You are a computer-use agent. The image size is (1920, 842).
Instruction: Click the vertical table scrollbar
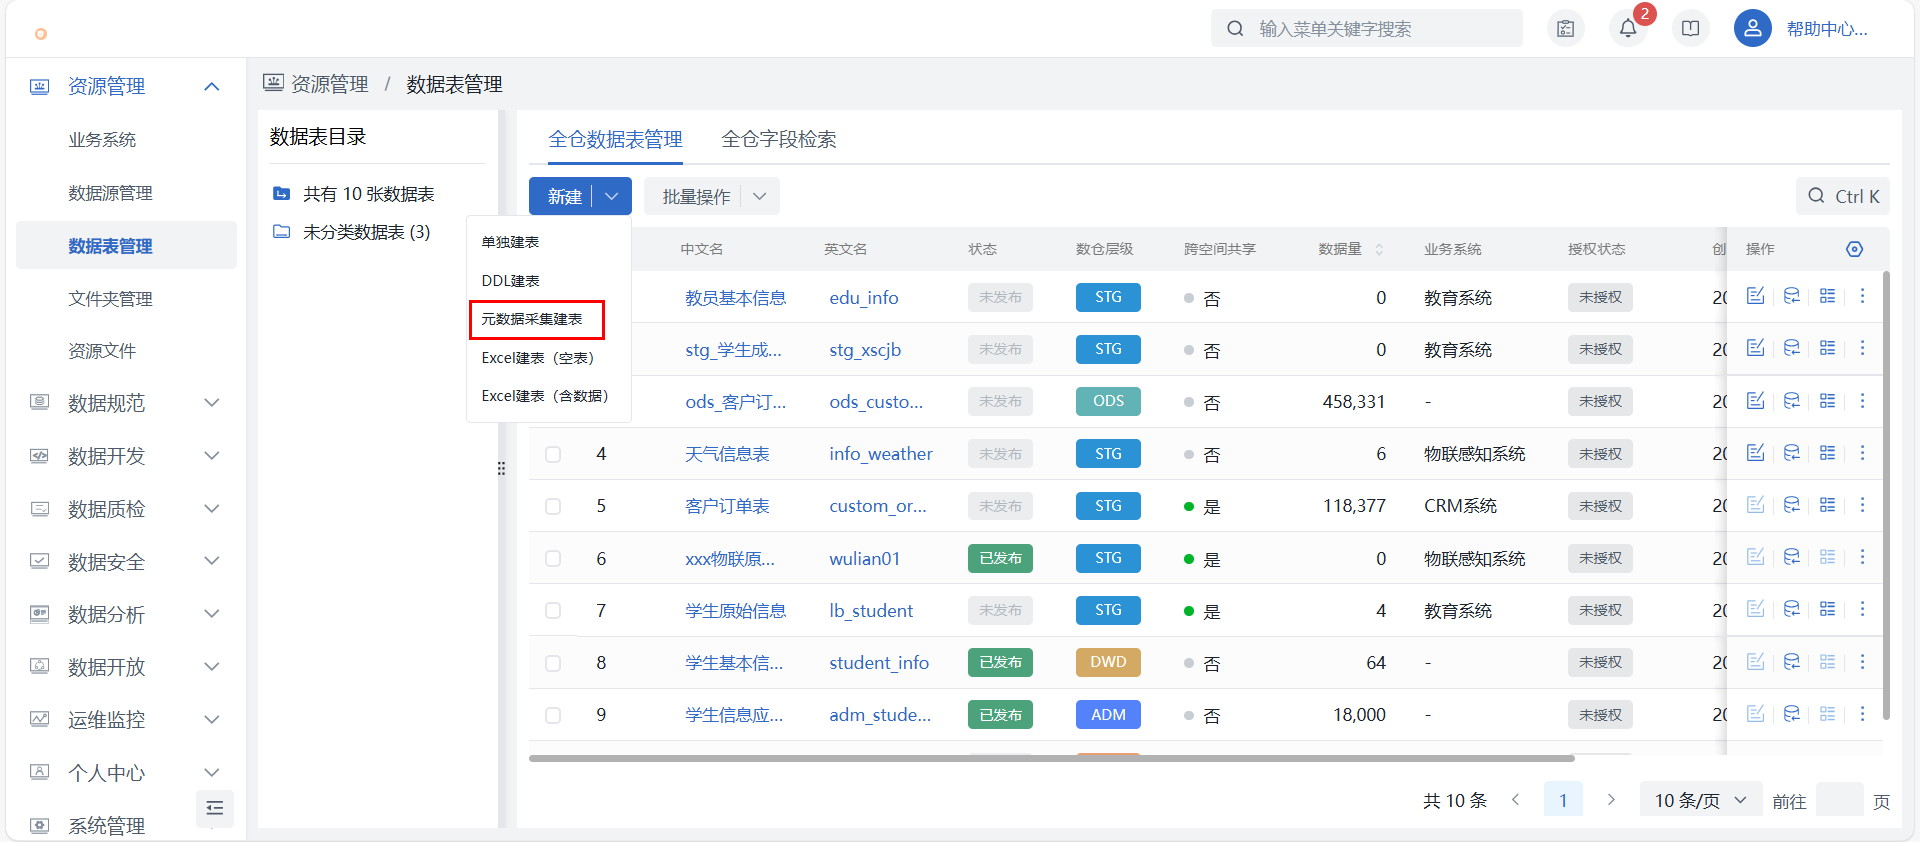(1886, 495)
